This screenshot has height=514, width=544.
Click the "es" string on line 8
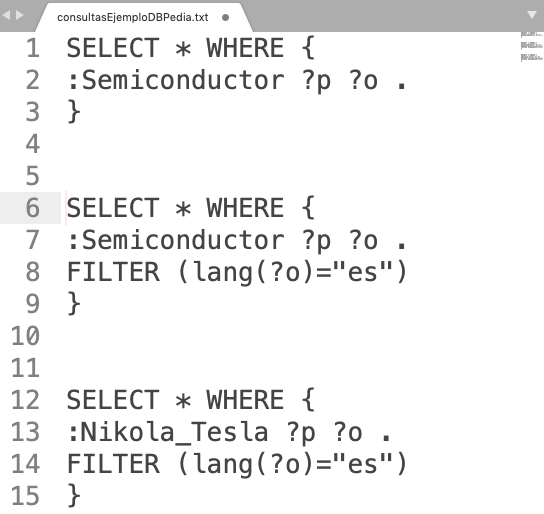[364, 271]
